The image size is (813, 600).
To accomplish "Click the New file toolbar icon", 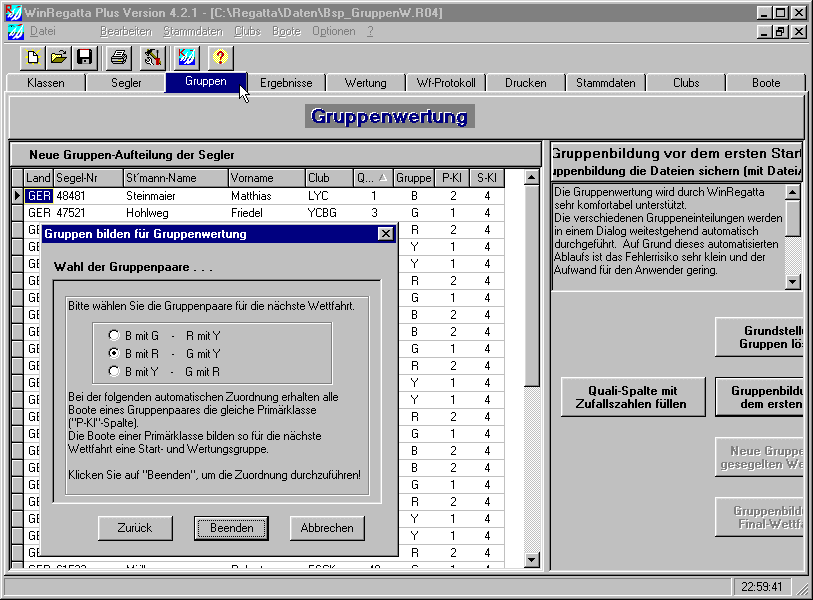I will [33, 57].
